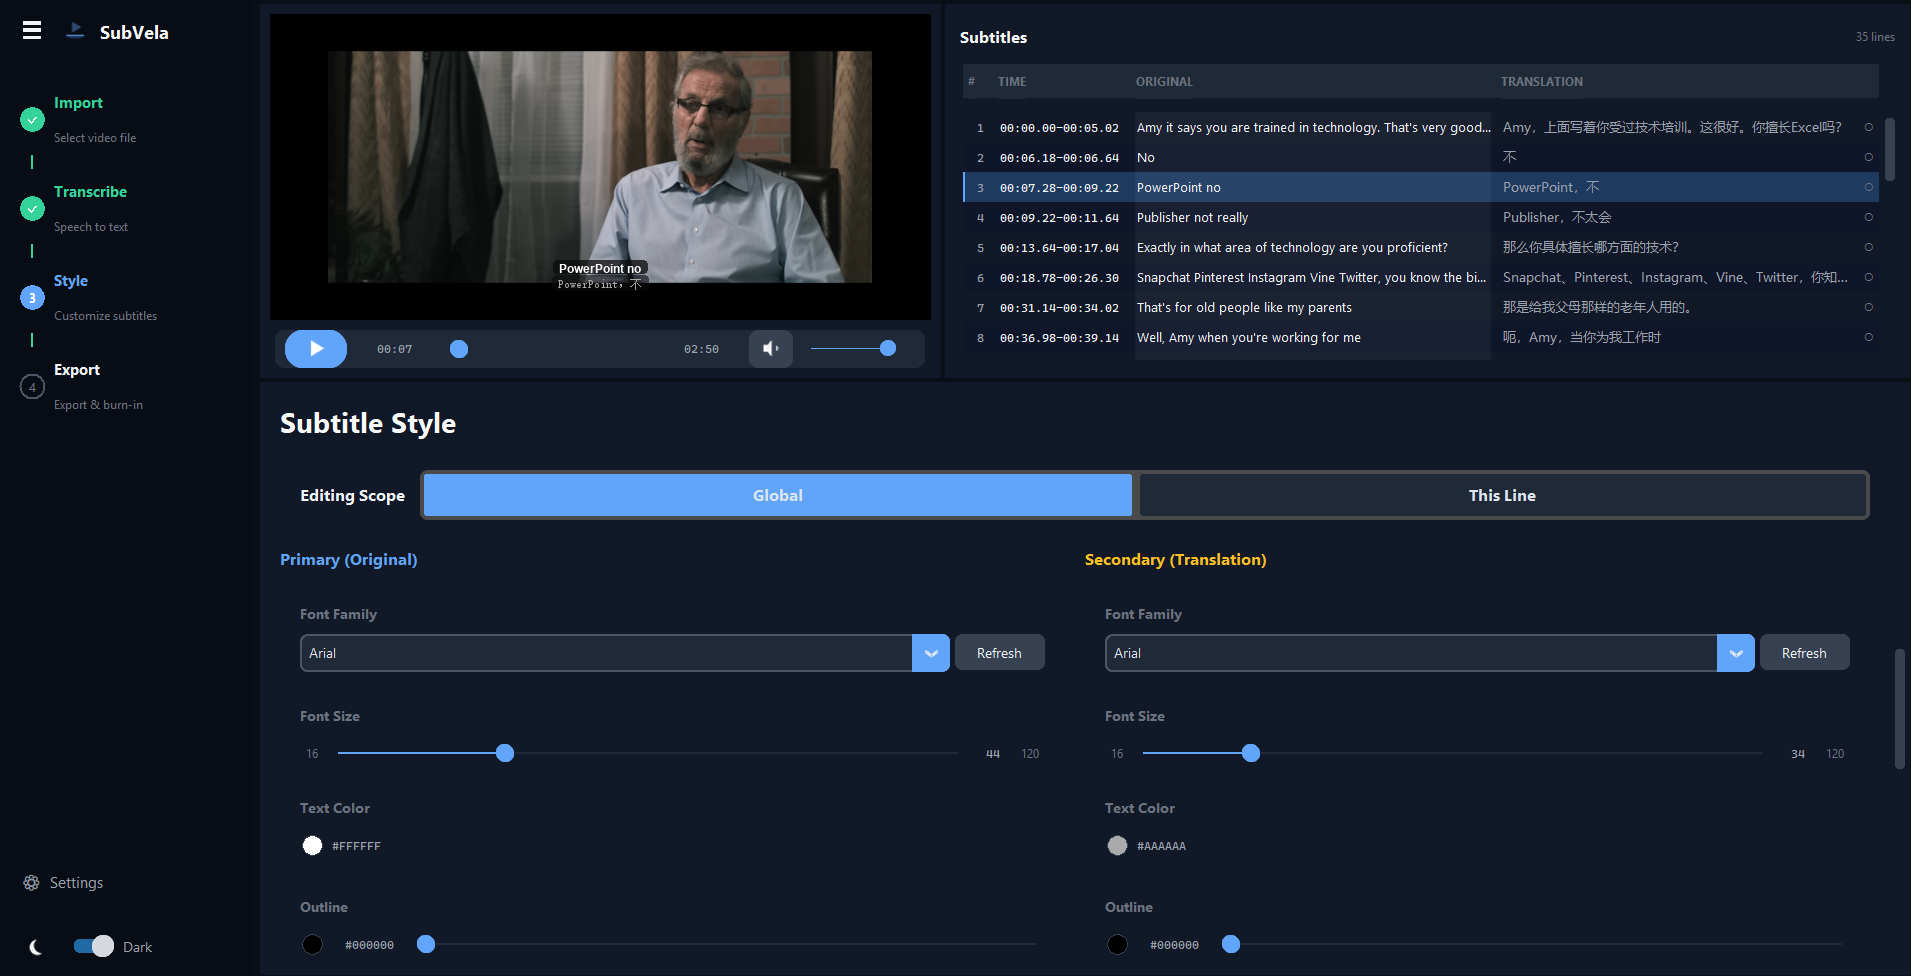1911x976 pixels.
Task: Refresh the Primary font list
Action: (x=999, y=652)
